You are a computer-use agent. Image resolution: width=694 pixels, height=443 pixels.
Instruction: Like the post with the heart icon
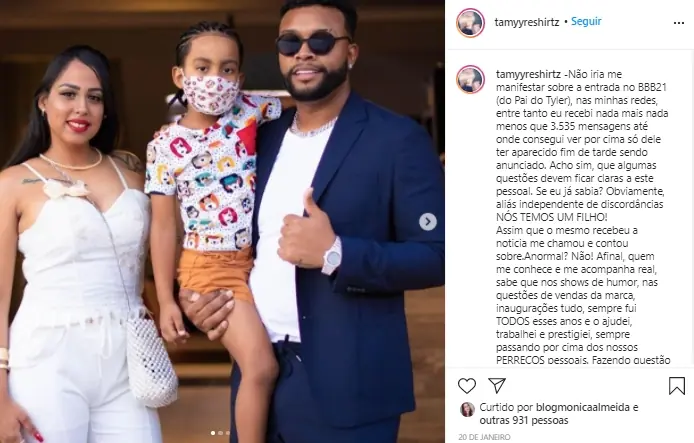coord(467,386)
